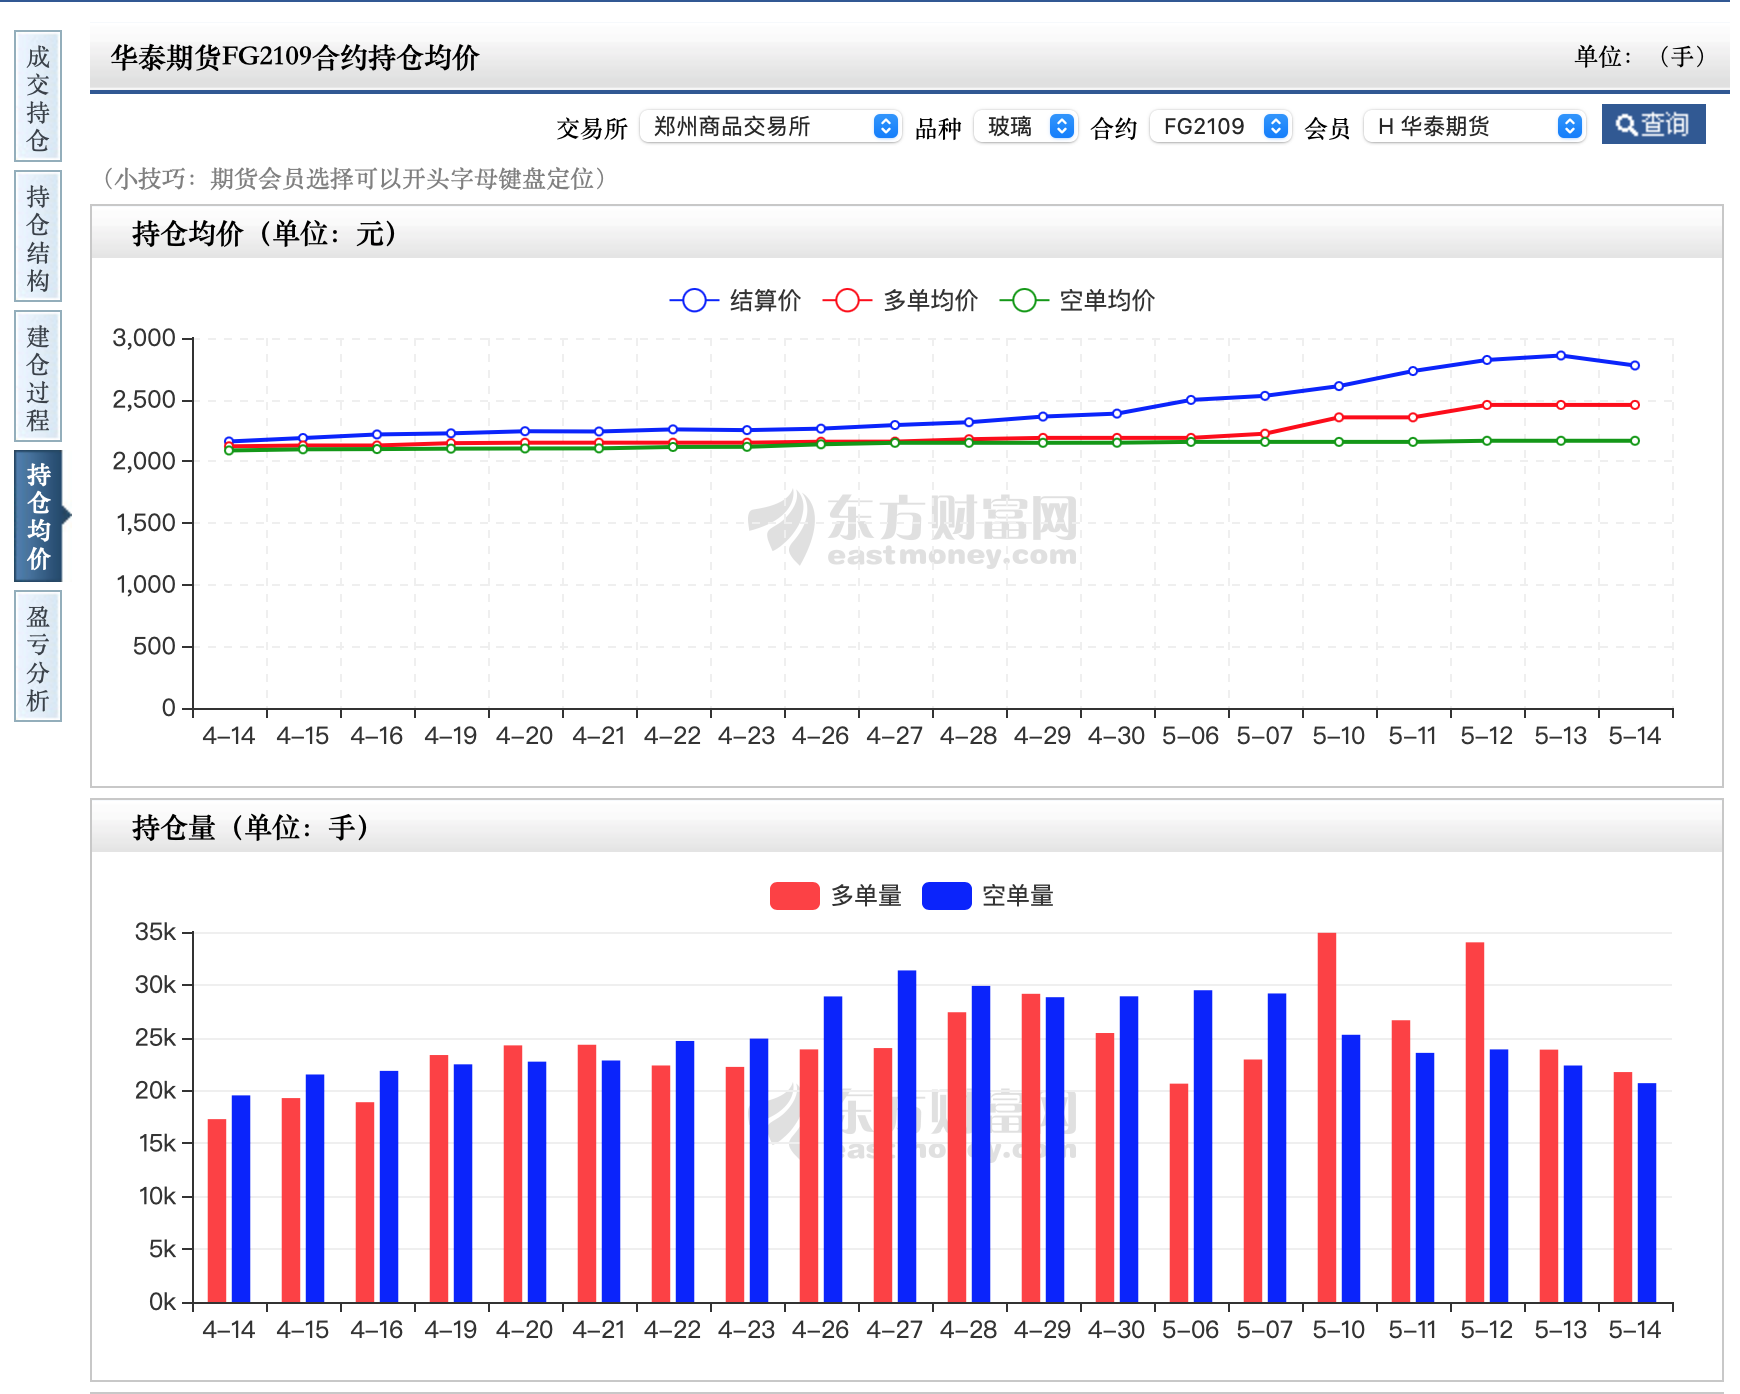The image size is (1740, 1394).
Task: Toggle the 结算价 legend series
Action: point(736,300)
